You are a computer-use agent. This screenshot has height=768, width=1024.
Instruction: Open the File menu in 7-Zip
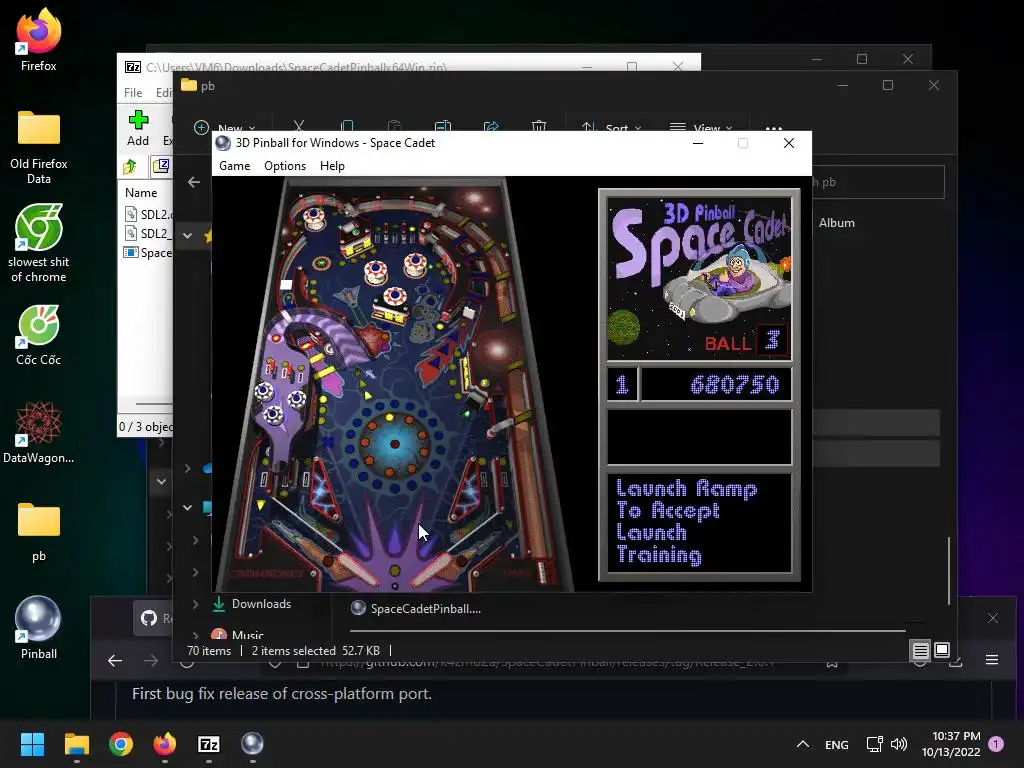pos(133,93)
